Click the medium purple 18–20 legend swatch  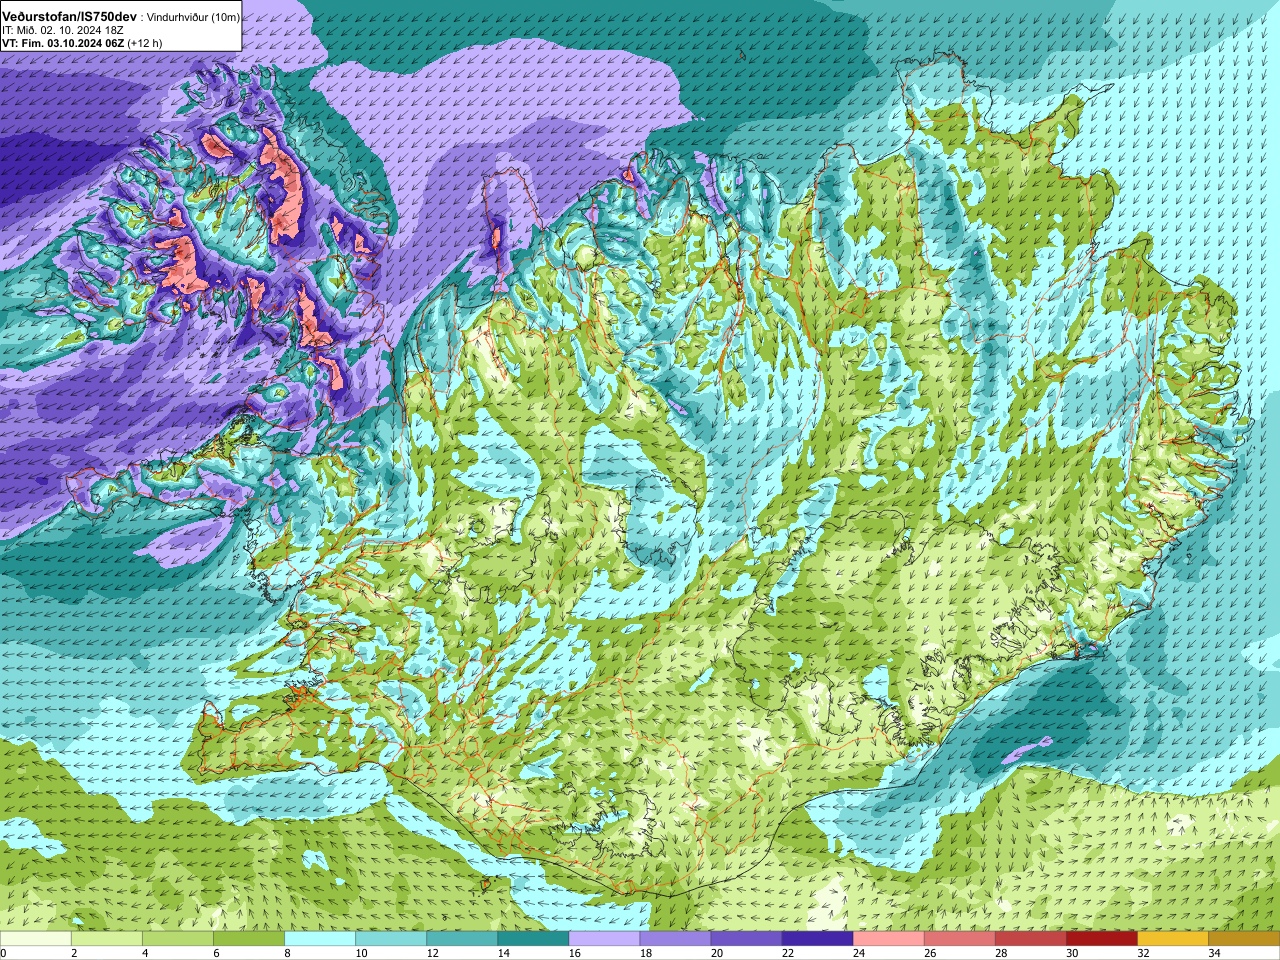(675, 939)
